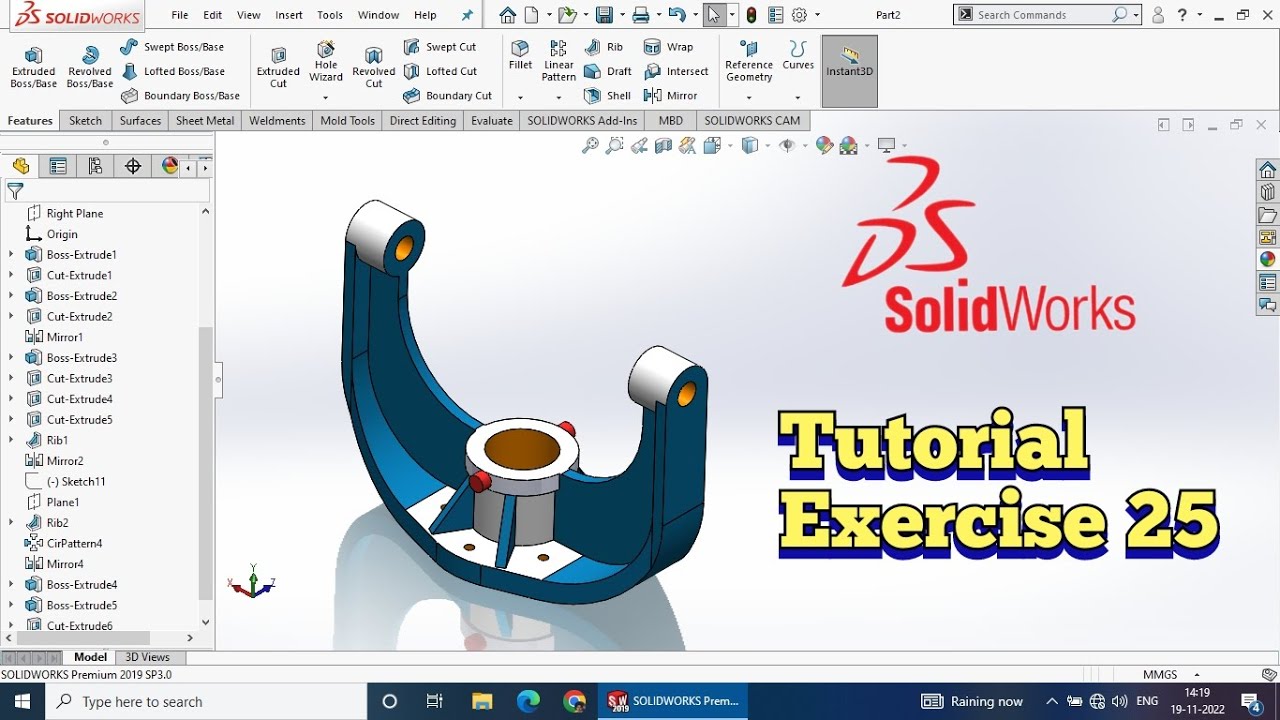Open Google Chrome from the taskbar

coord(574,701)
